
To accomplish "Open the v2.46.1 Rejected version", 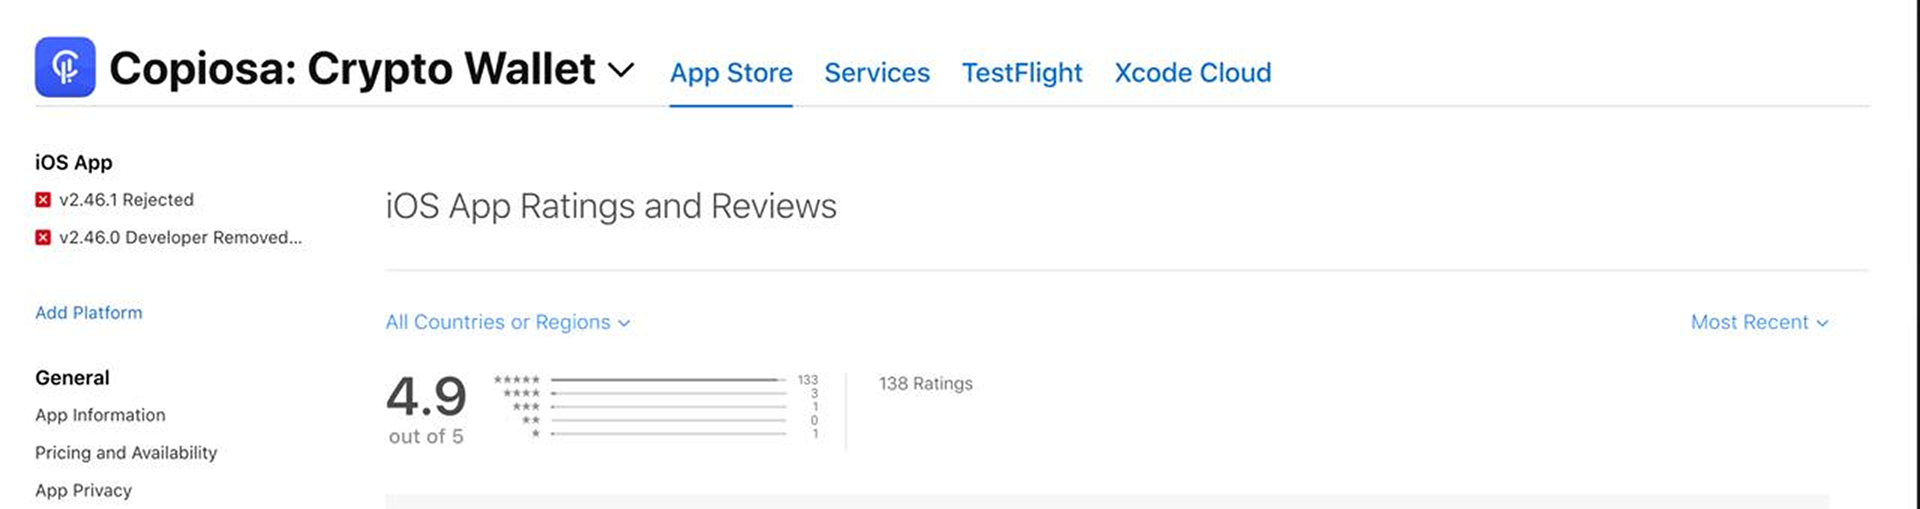I will click(x=126, y=200).
